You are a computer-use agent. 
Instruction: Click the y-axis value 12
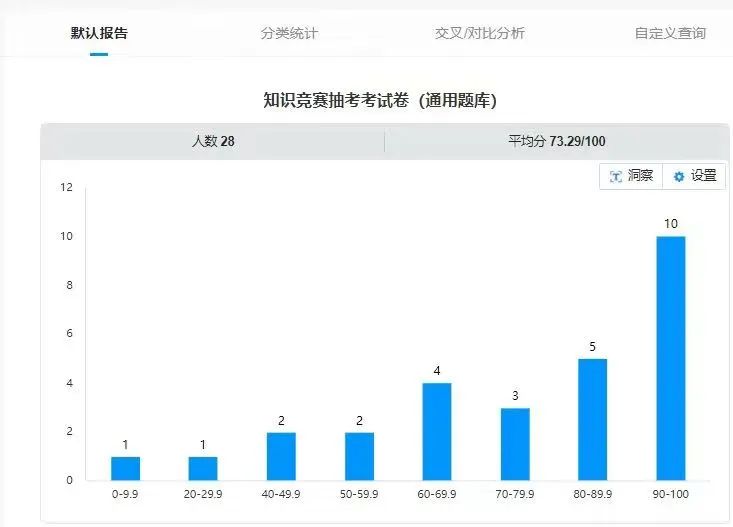click(66, 187)
